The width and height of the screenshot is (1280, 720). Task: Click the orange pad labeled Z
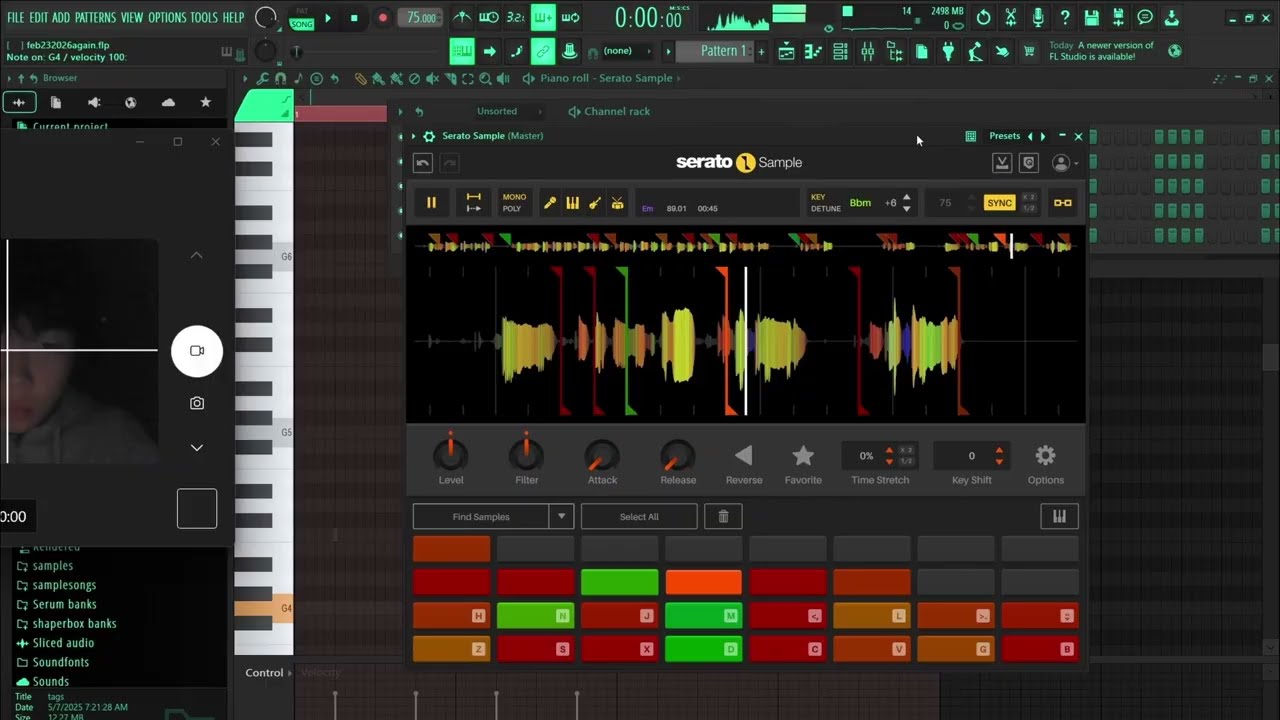tap(452, 649)
